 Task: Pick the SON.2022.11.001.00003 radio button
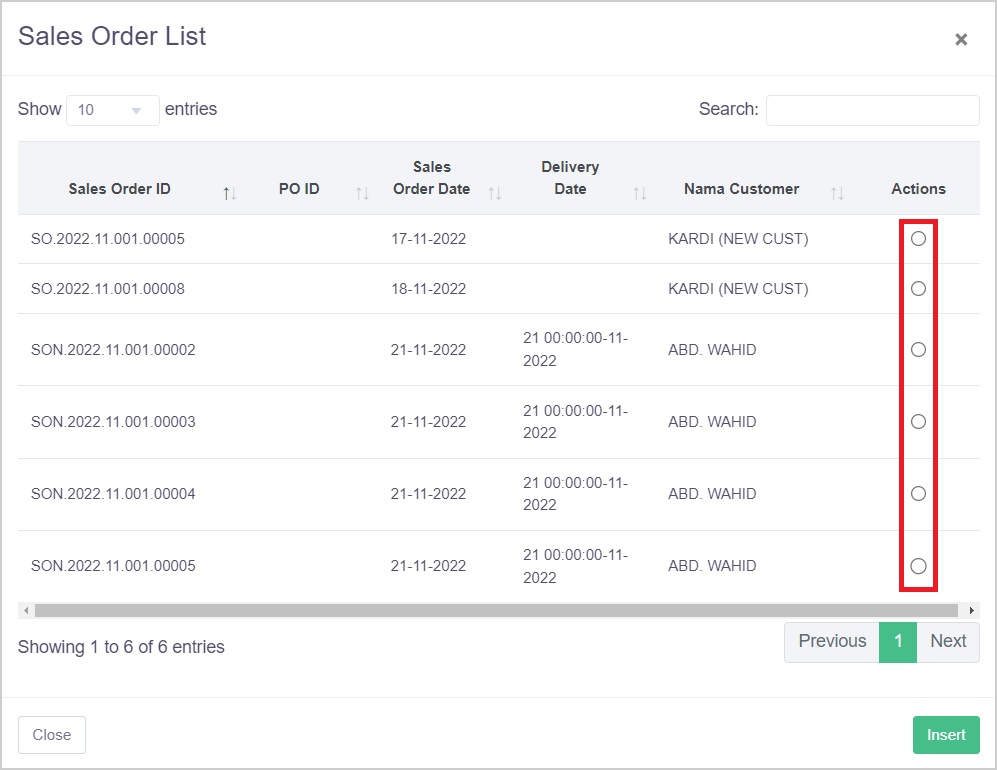pos(918,422)
